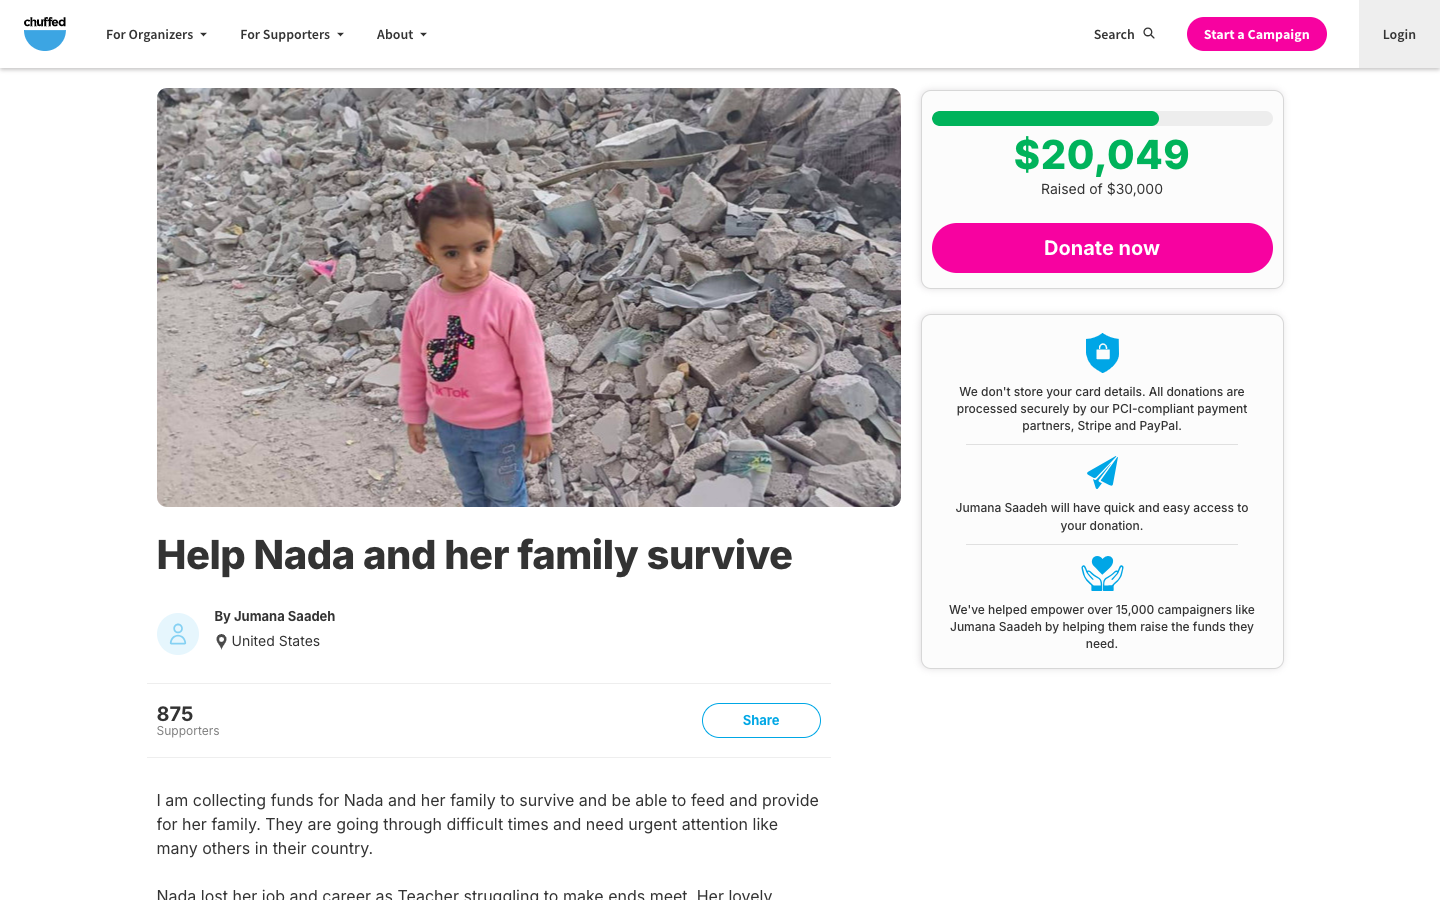The height and width of the screenshot is (900, 1440).
Task: Click the Search text in the navbar
Action: [x=1113, y=34]
